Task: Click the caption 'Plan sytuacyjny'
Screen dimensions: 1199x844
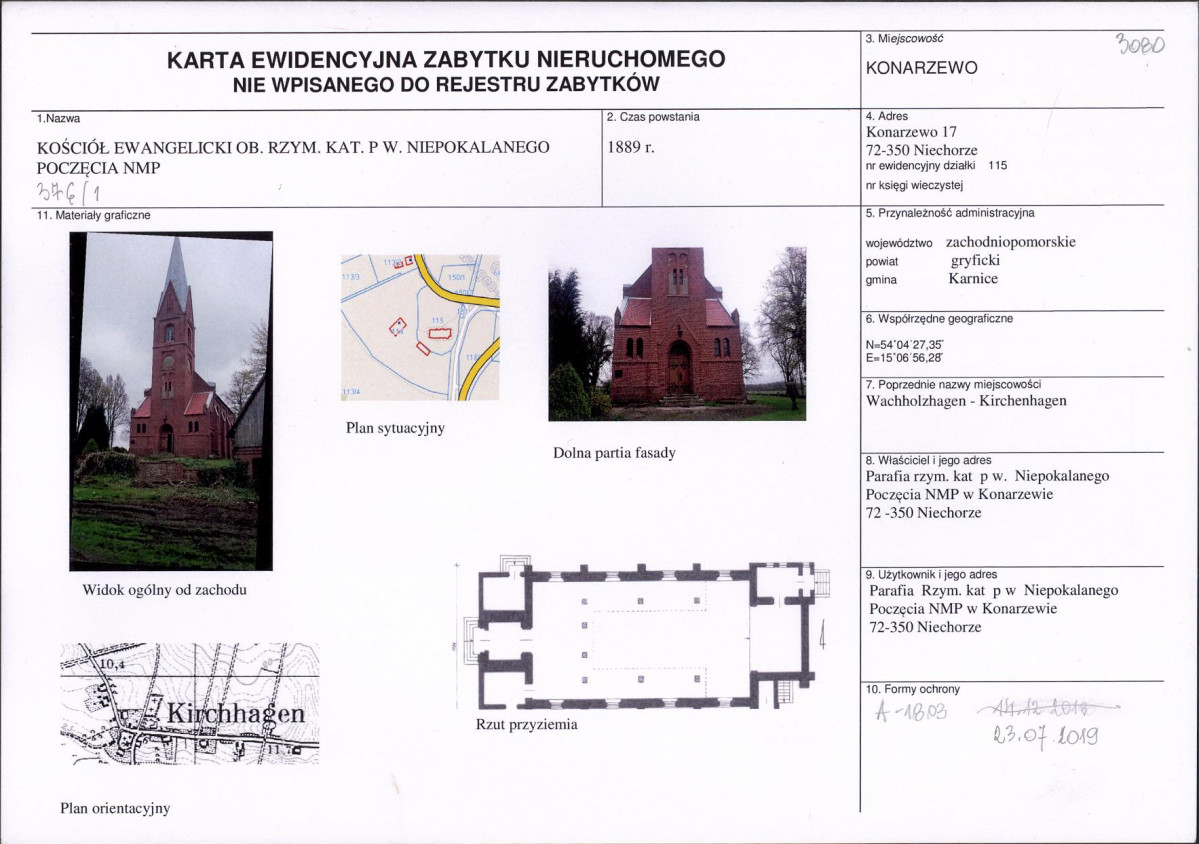Action: pos(395,428)
